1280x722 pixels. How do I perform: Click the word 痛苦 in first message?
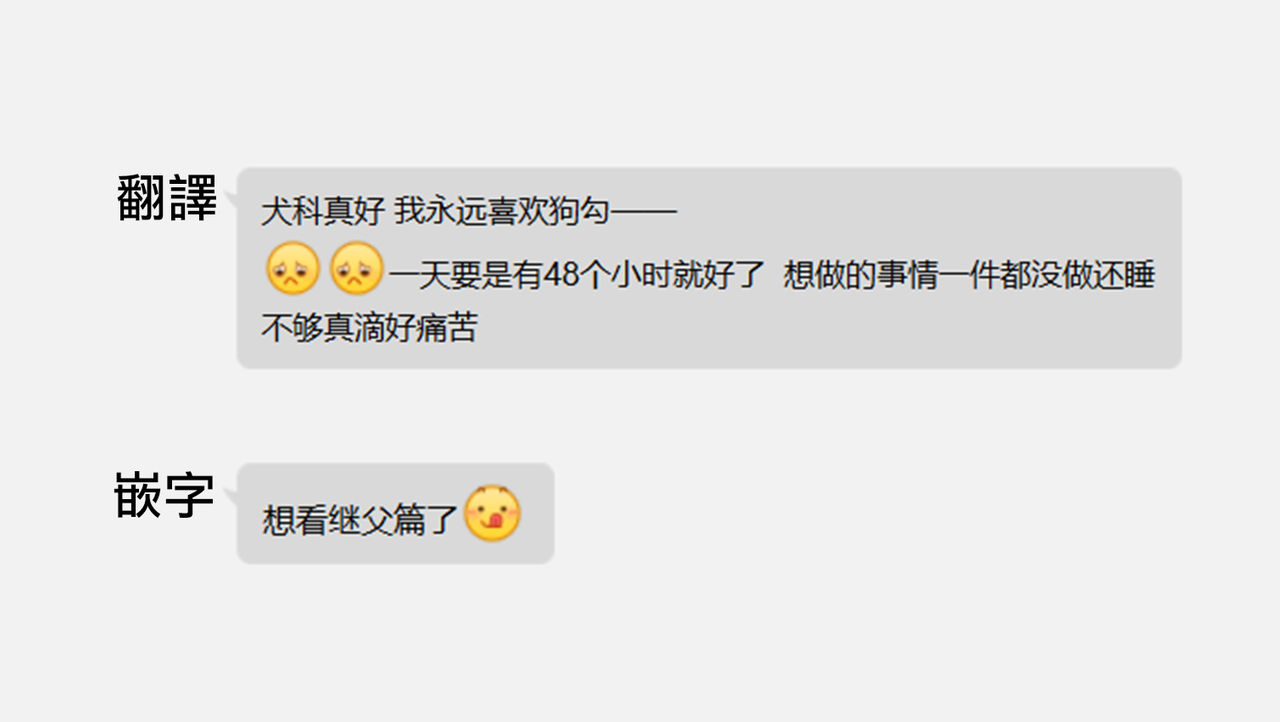coord(446,328)
